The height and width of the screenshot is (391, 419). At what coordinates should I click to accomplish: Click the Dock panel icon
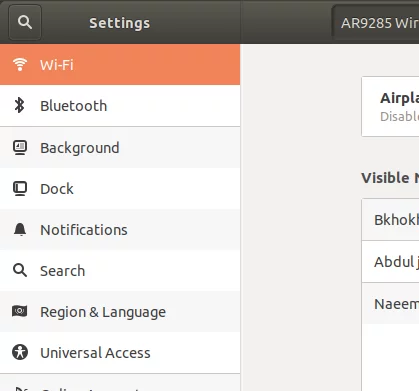pos(20,189)
